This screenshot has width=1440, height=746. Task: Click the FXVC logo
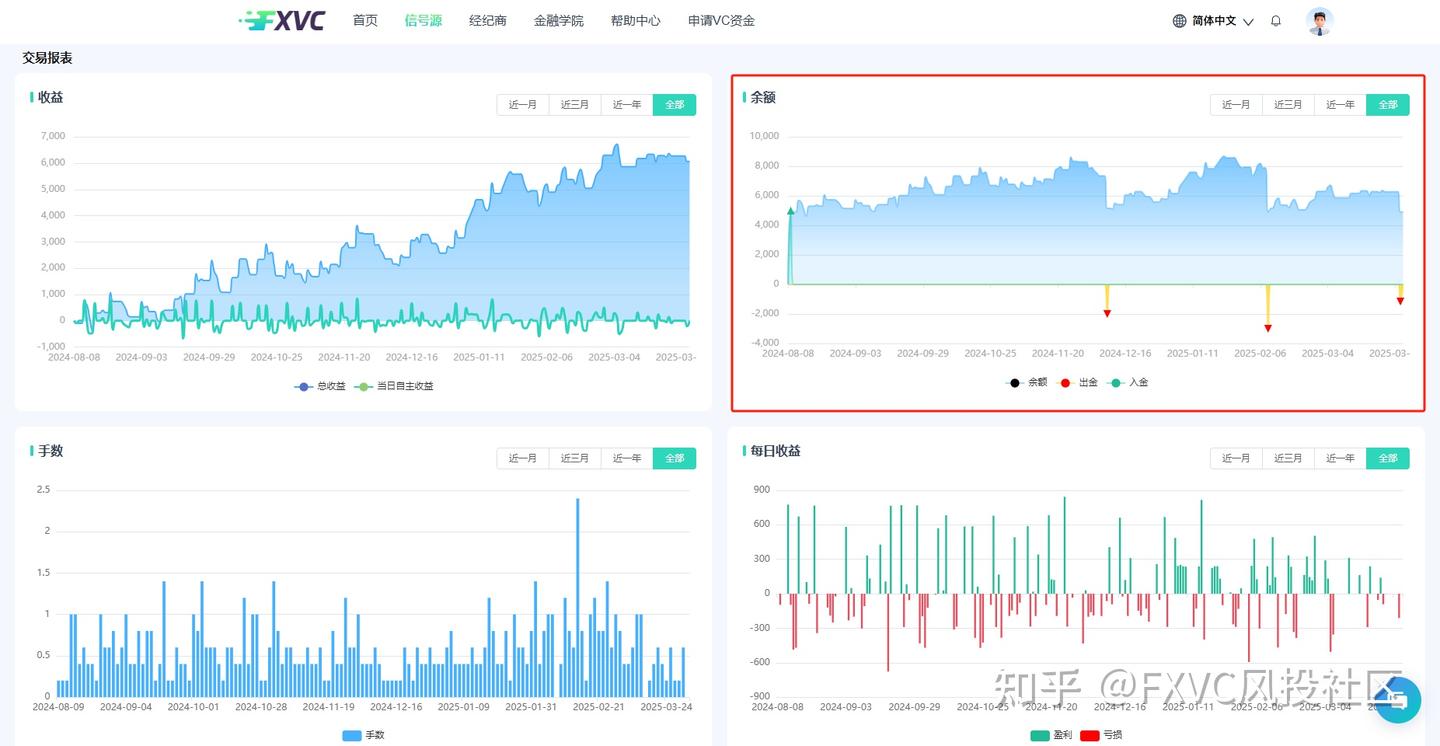(282, 20)
